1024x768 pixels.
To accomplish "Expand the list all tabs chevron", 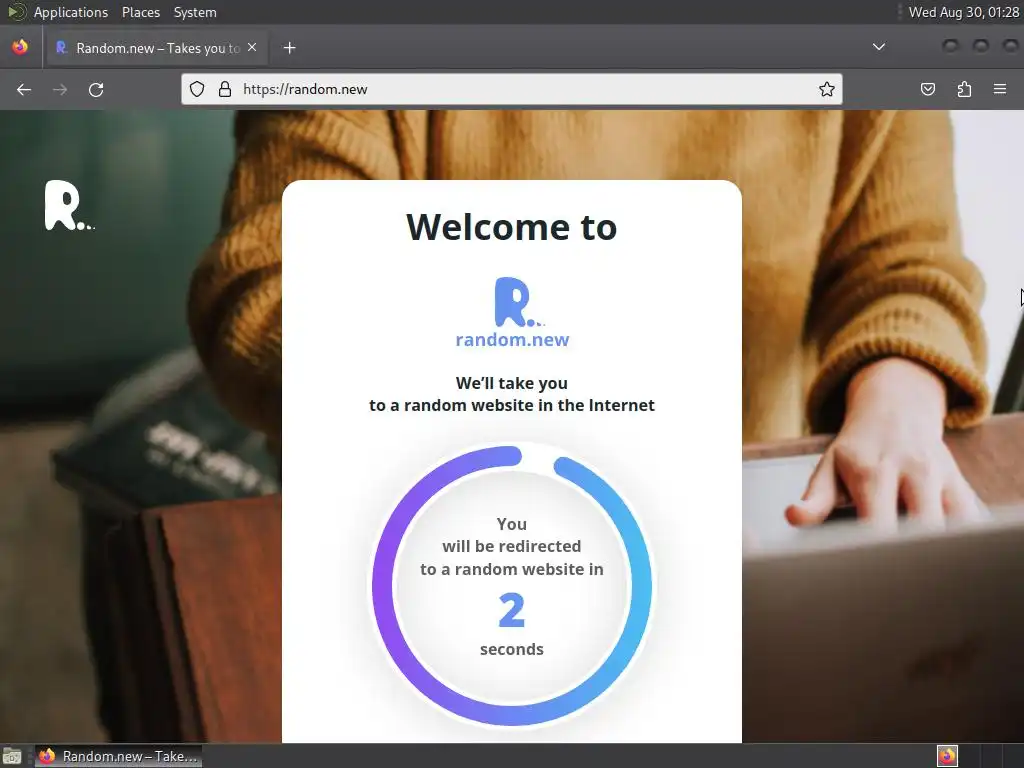I will coord(879,47).
